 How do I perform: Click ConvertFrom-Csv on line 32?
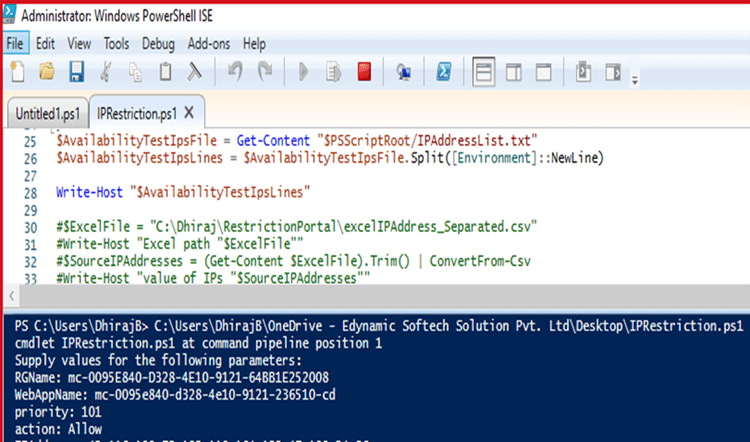pyautogui.click(x=480, y=261)
